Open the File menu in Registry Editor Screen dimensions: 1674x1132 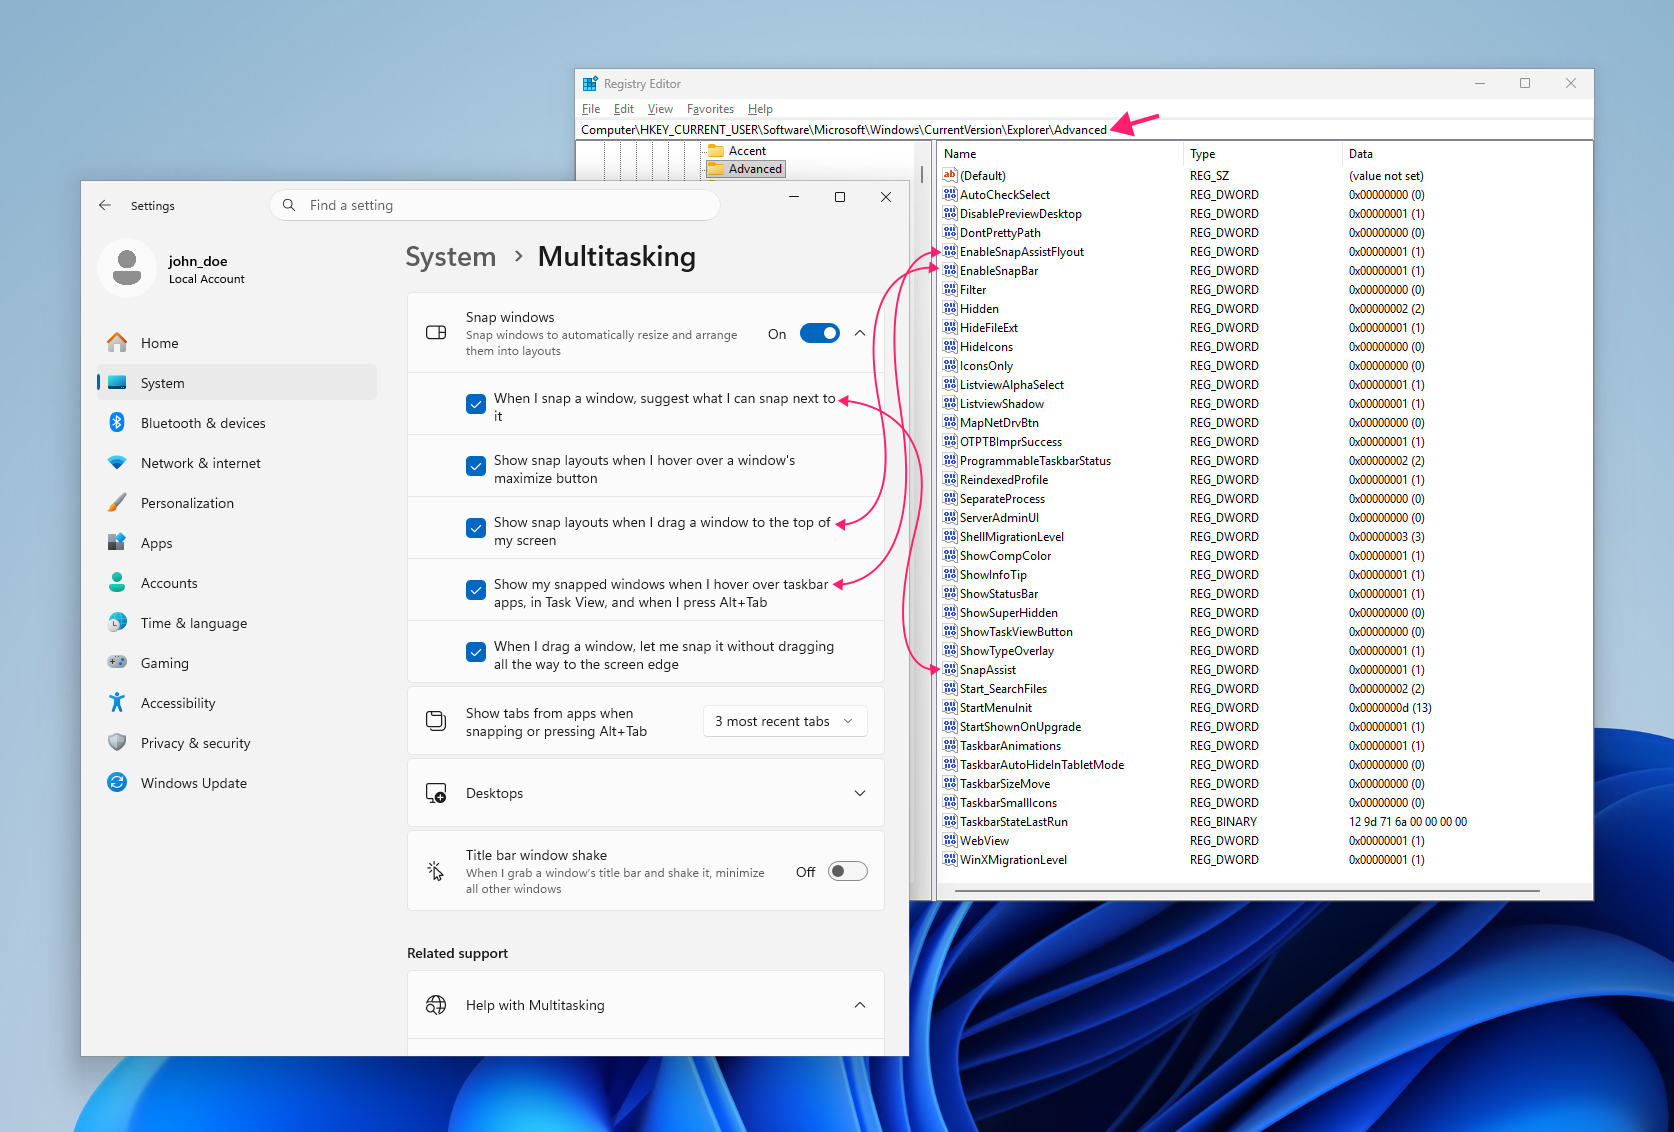[591, 109]
